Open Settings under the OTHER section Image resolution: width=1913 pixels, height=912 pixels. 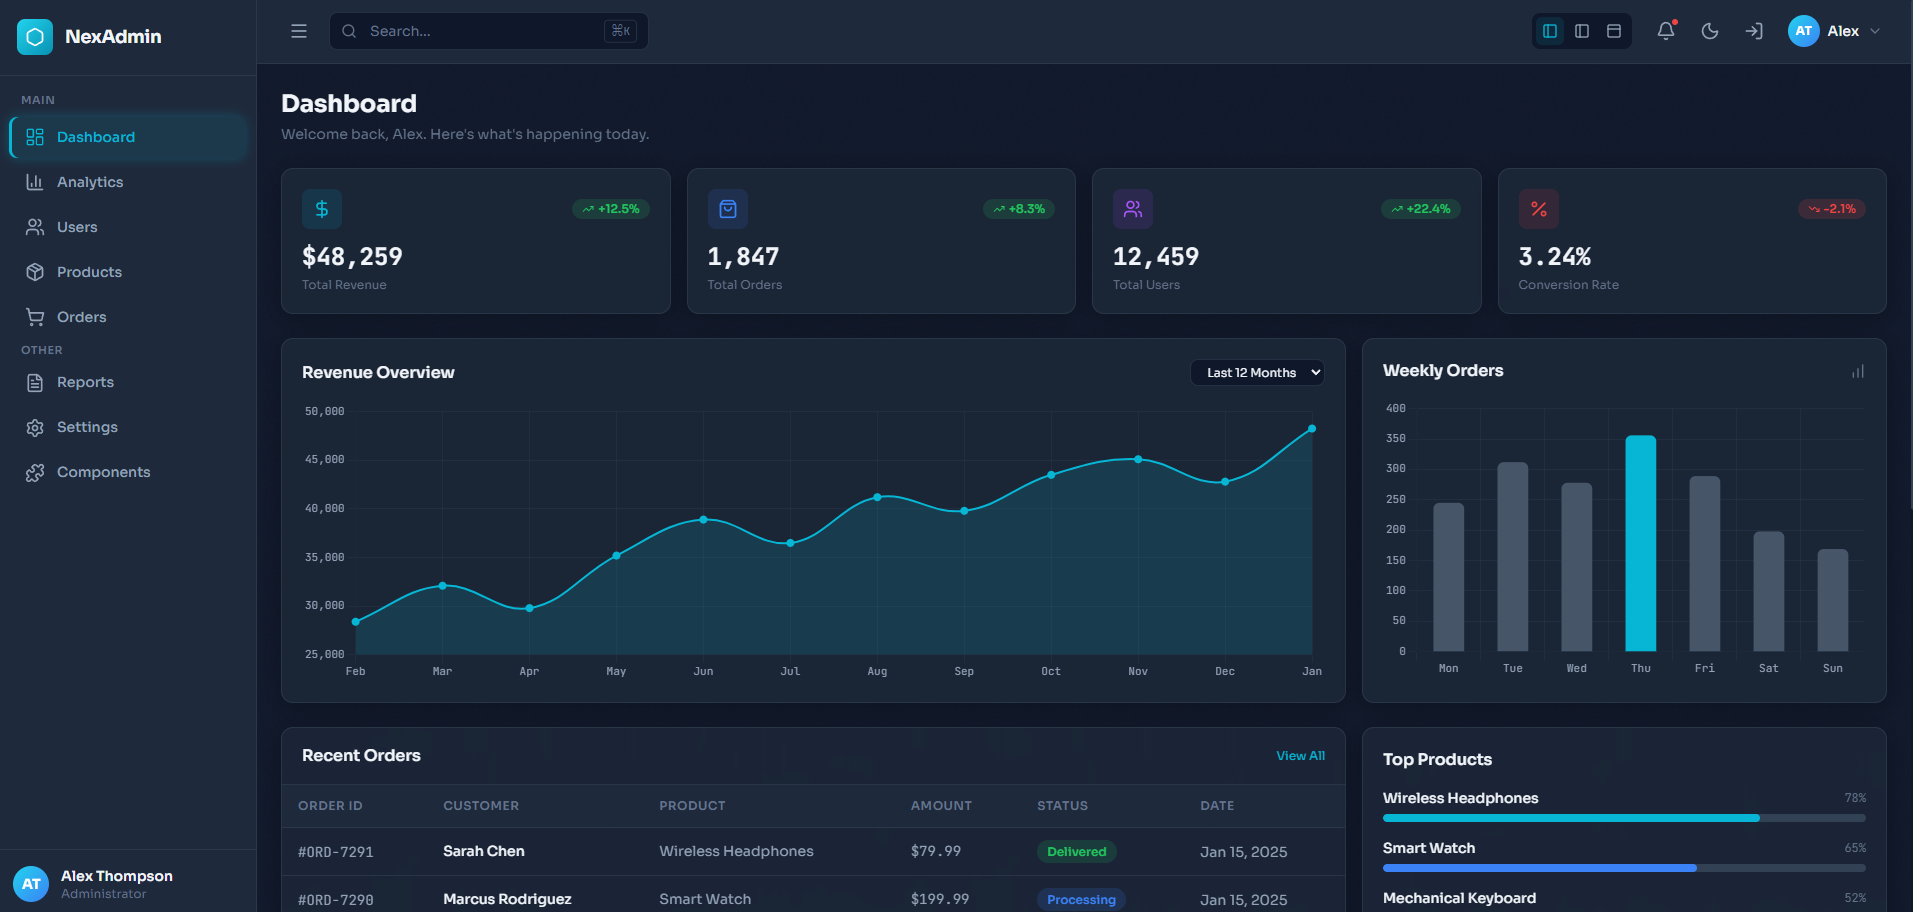(88, 427)
